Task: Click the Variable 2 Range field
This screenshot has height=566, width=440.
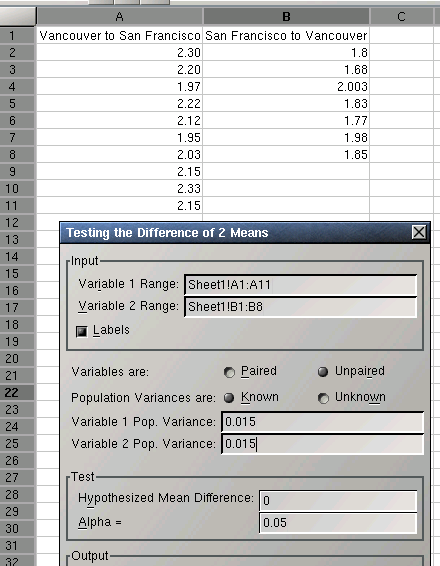Action: point(300,307)
